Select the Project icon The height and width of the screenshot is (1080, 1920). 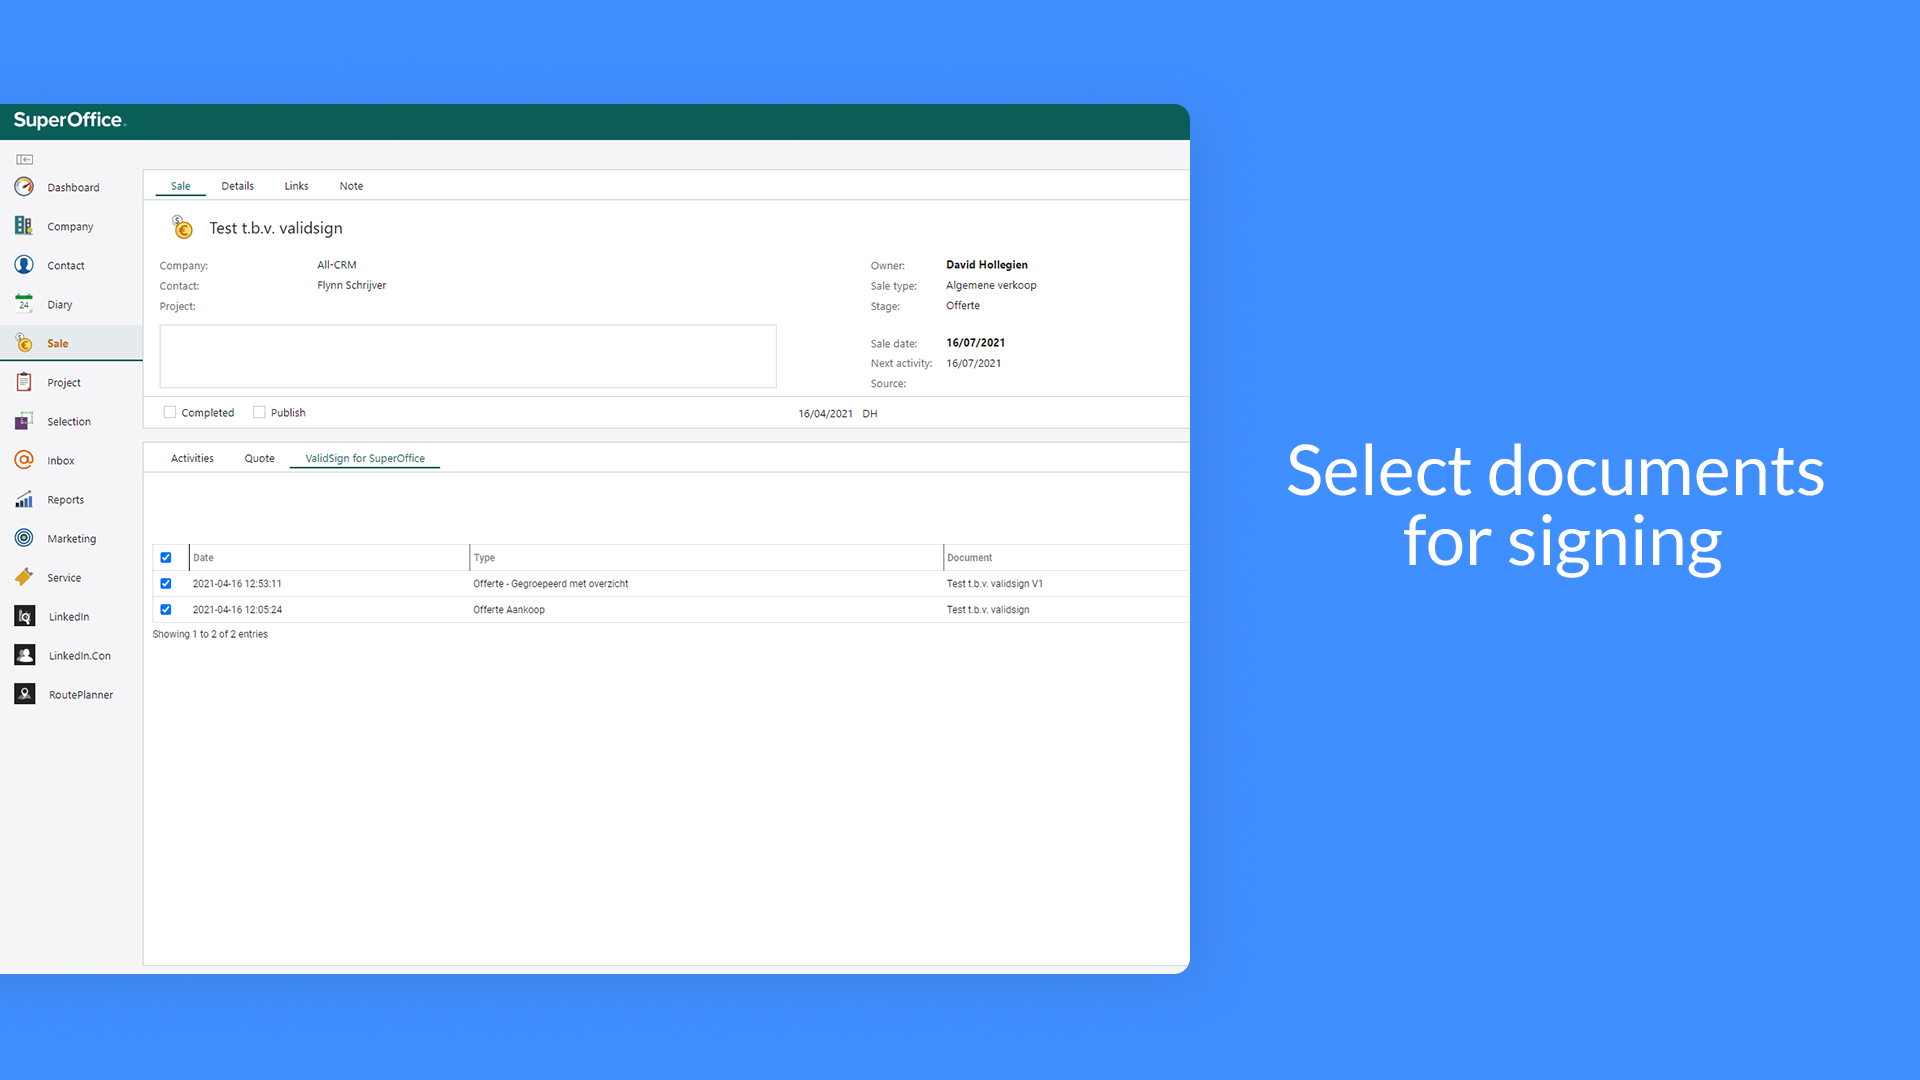click(24, 381)
